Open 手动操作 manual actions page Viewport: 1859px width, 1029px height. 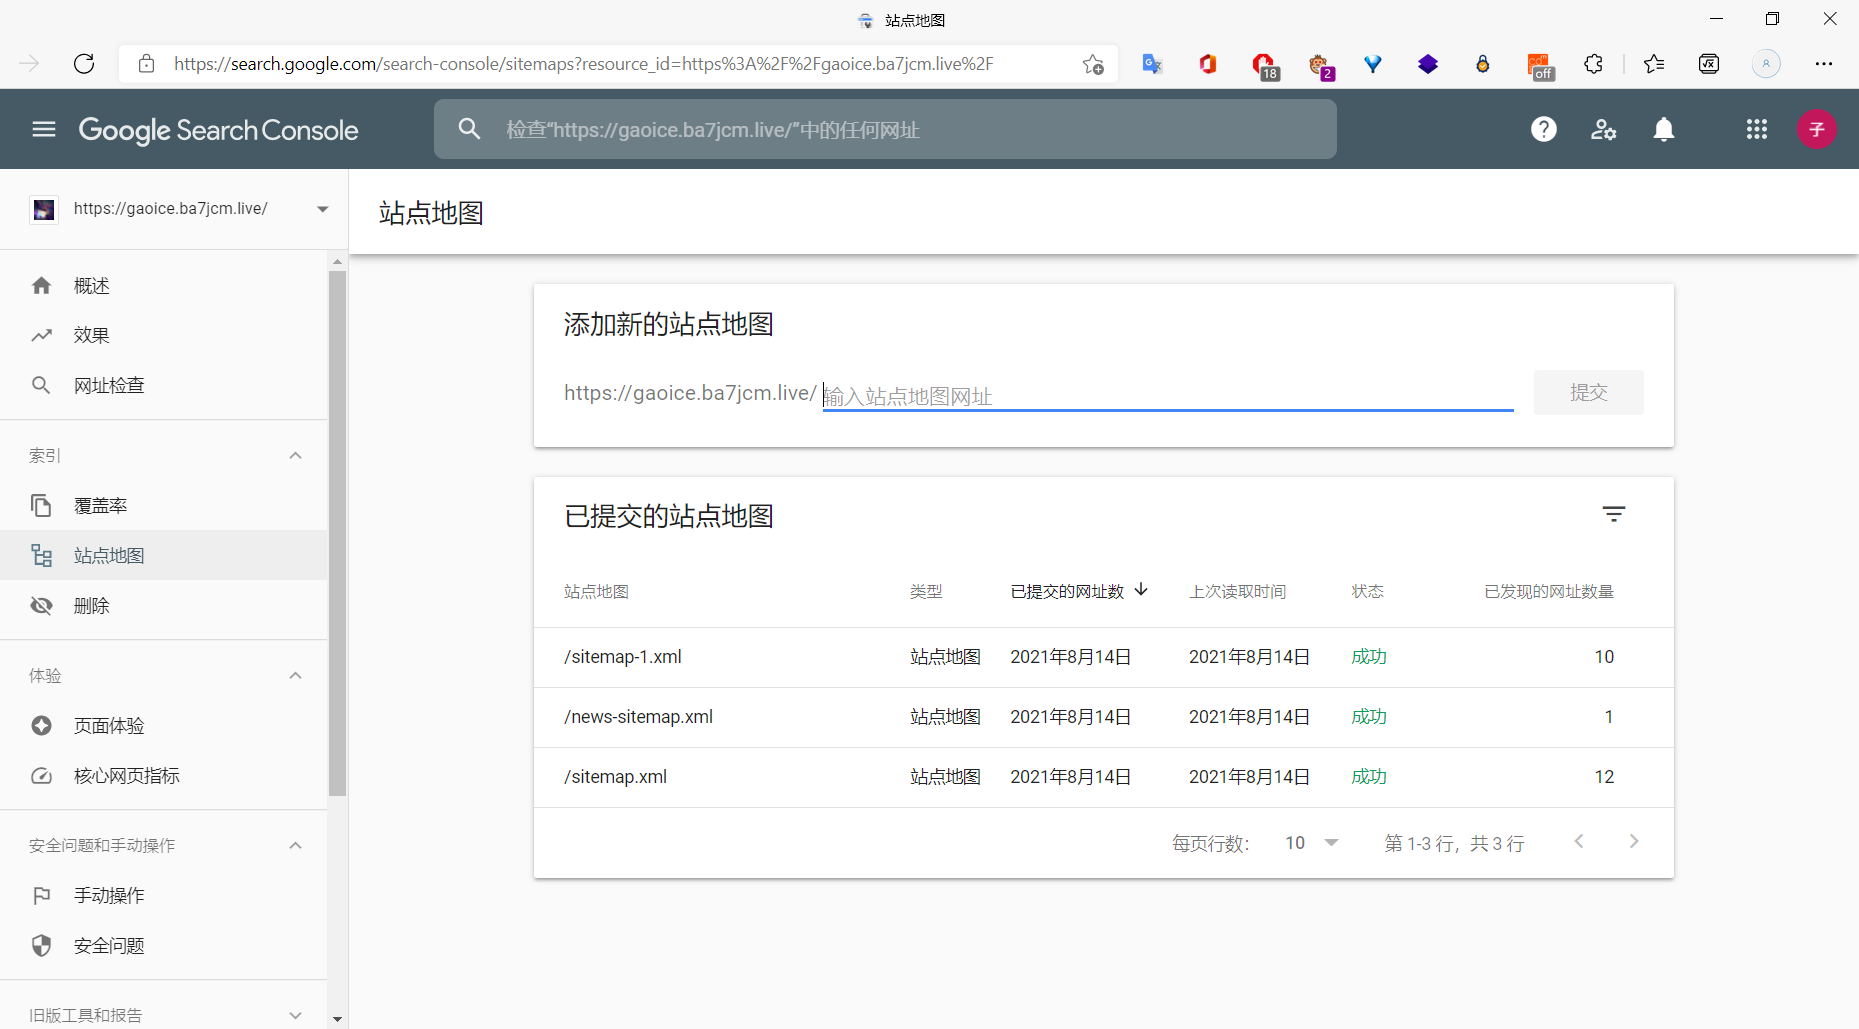(164, 896)
